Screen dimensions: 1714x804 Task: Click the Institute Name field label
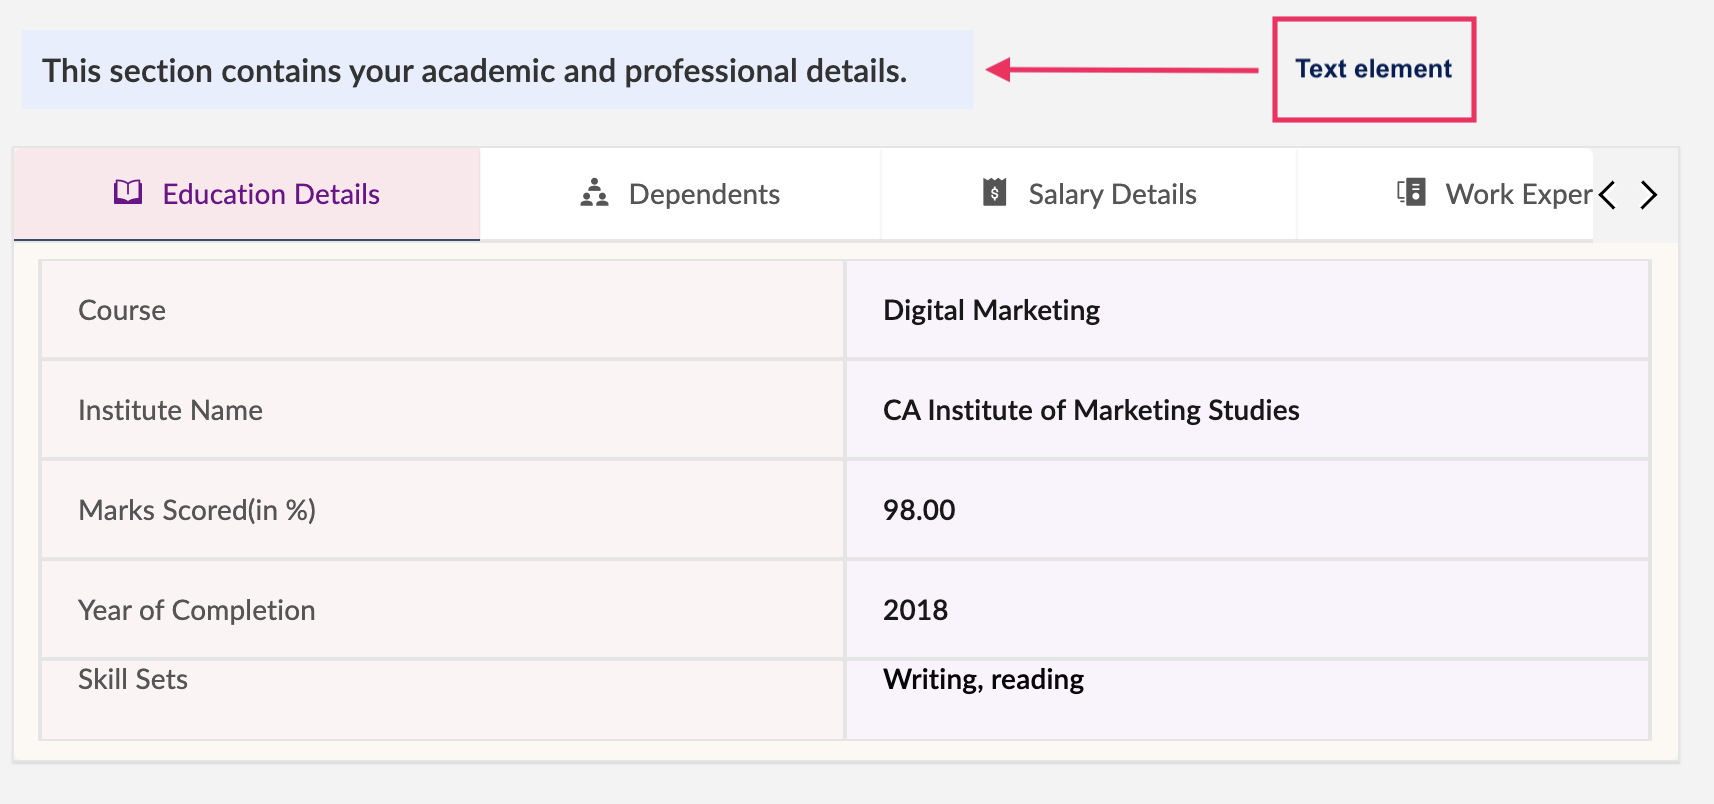pos(170,410)
